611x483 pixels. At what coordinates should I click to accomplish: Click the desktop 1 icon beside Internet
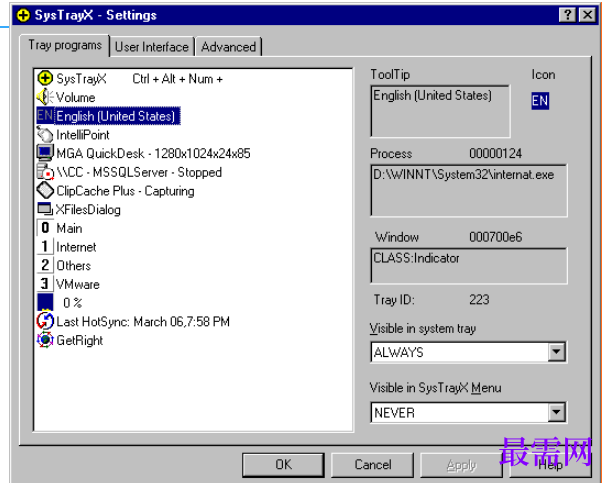(x=45, y=247)
